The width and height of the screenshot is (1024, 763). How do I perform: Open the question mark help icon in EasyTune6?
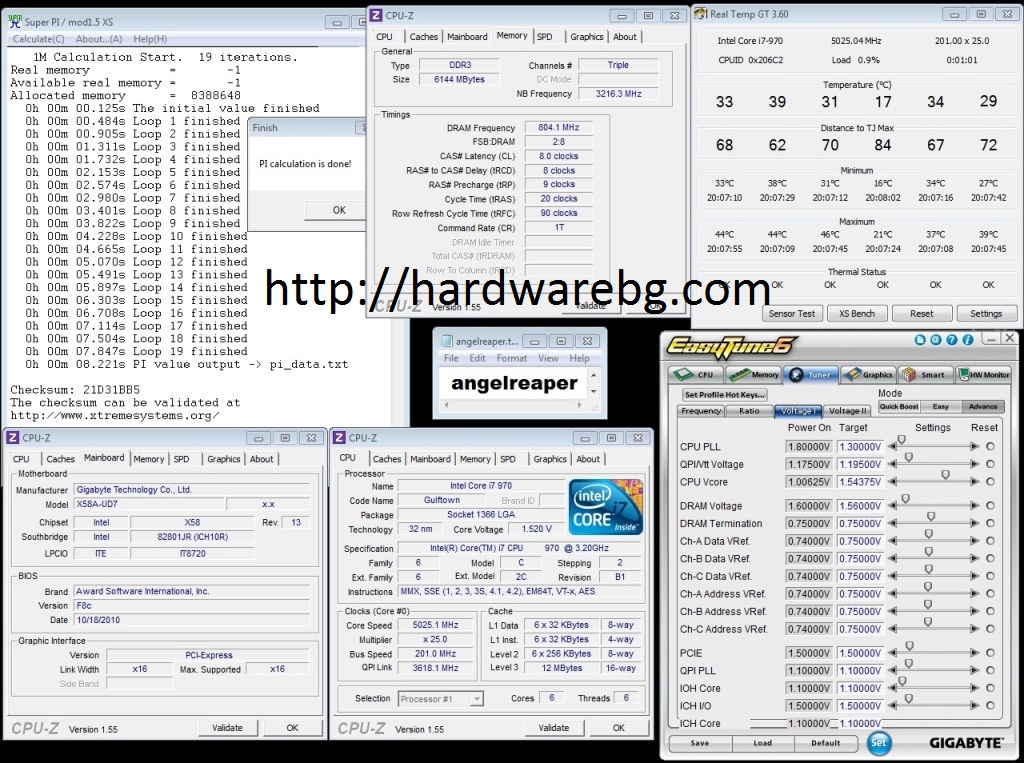(952, 340)
